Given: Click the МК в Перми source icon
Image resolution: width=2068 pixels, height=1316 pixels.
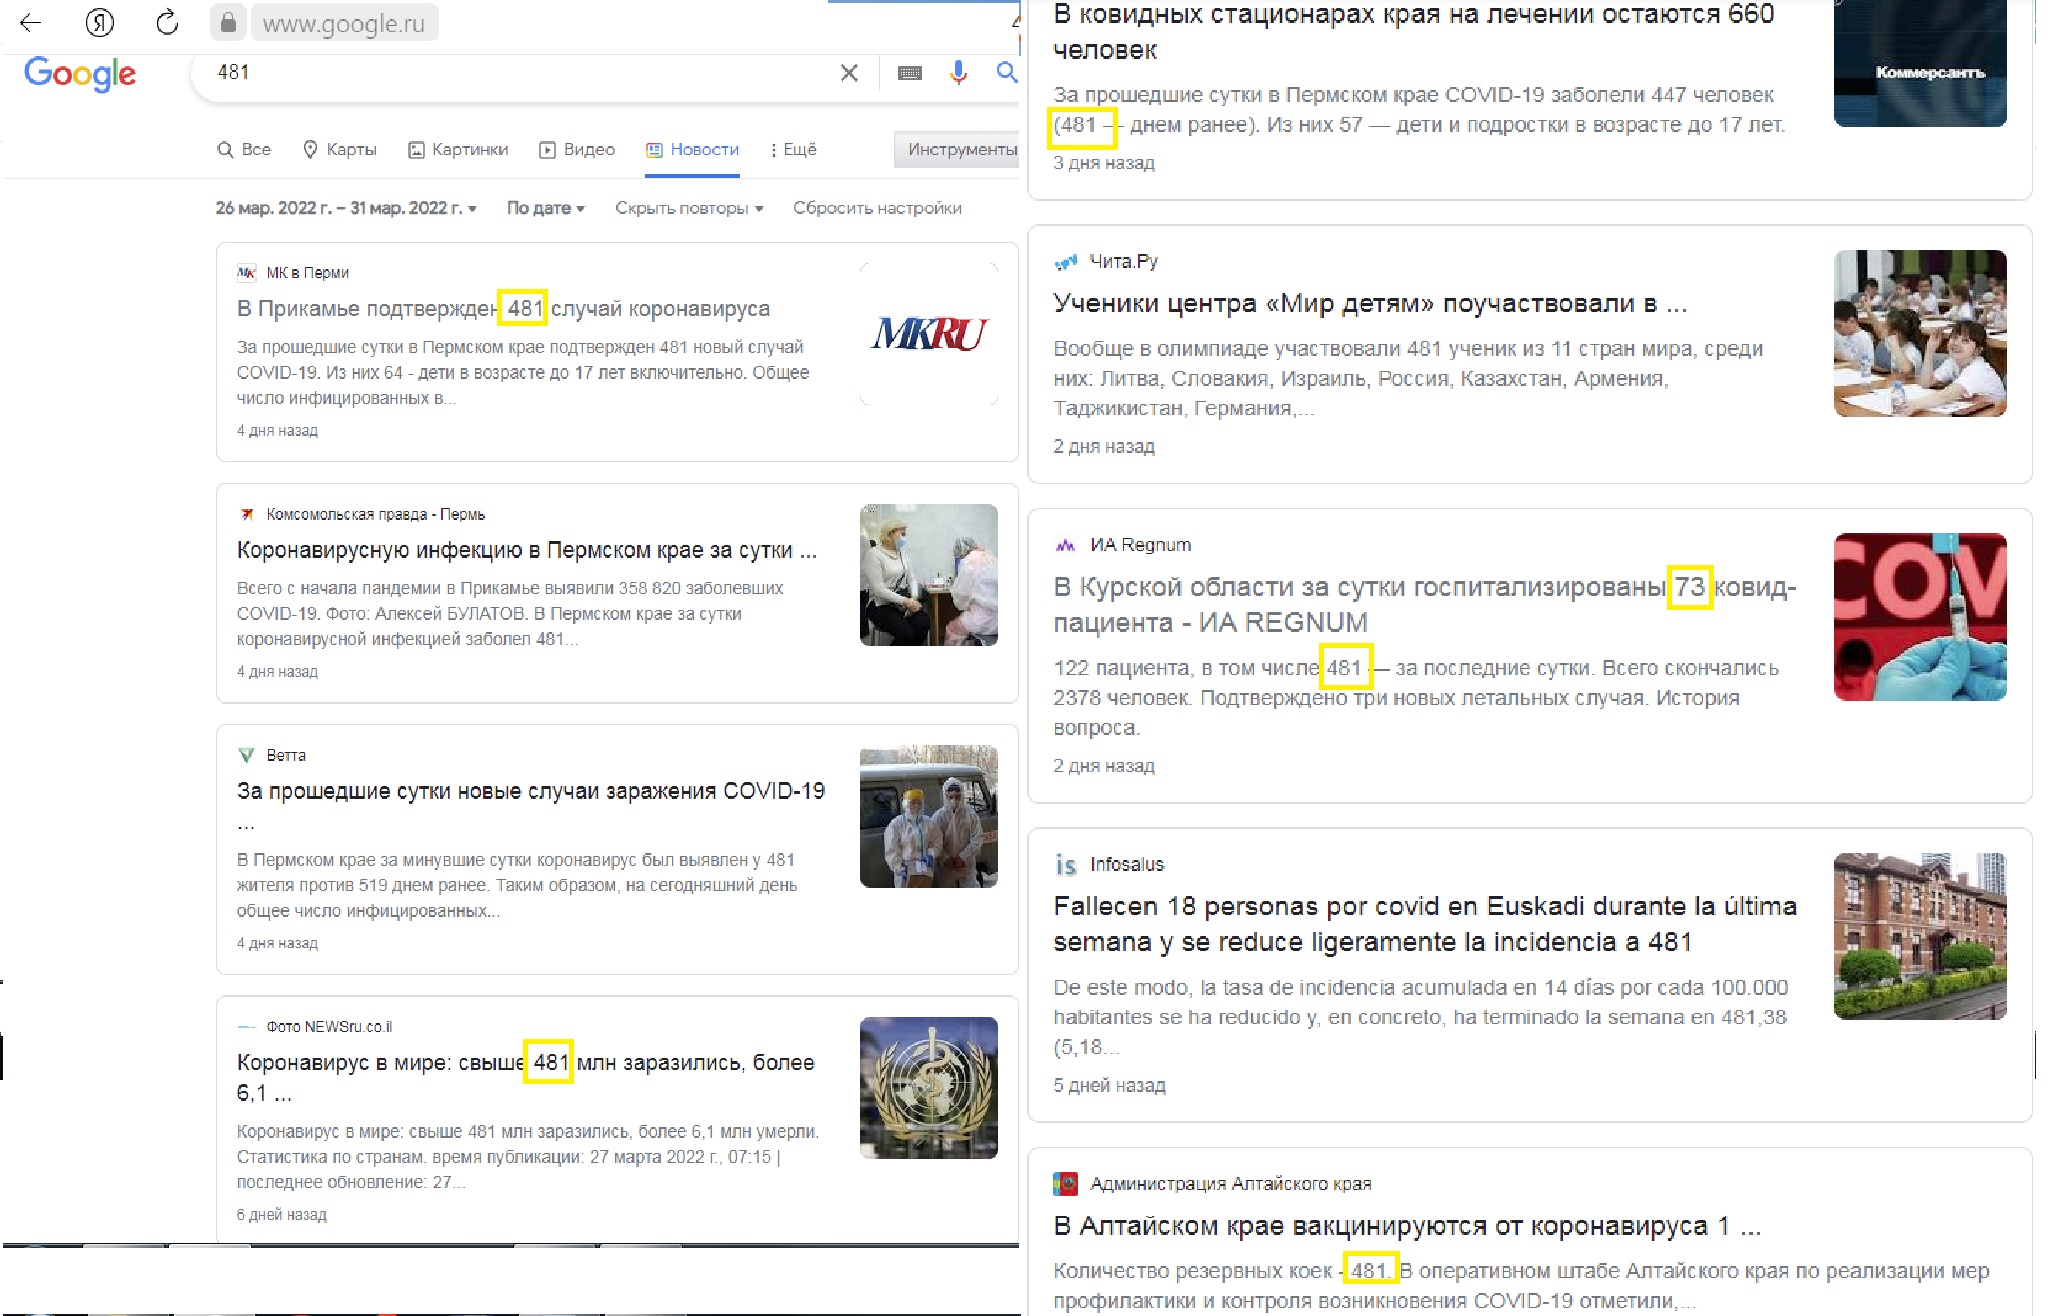Looking at the screenshot, I should pyautogui.click(x=246, y=272).
